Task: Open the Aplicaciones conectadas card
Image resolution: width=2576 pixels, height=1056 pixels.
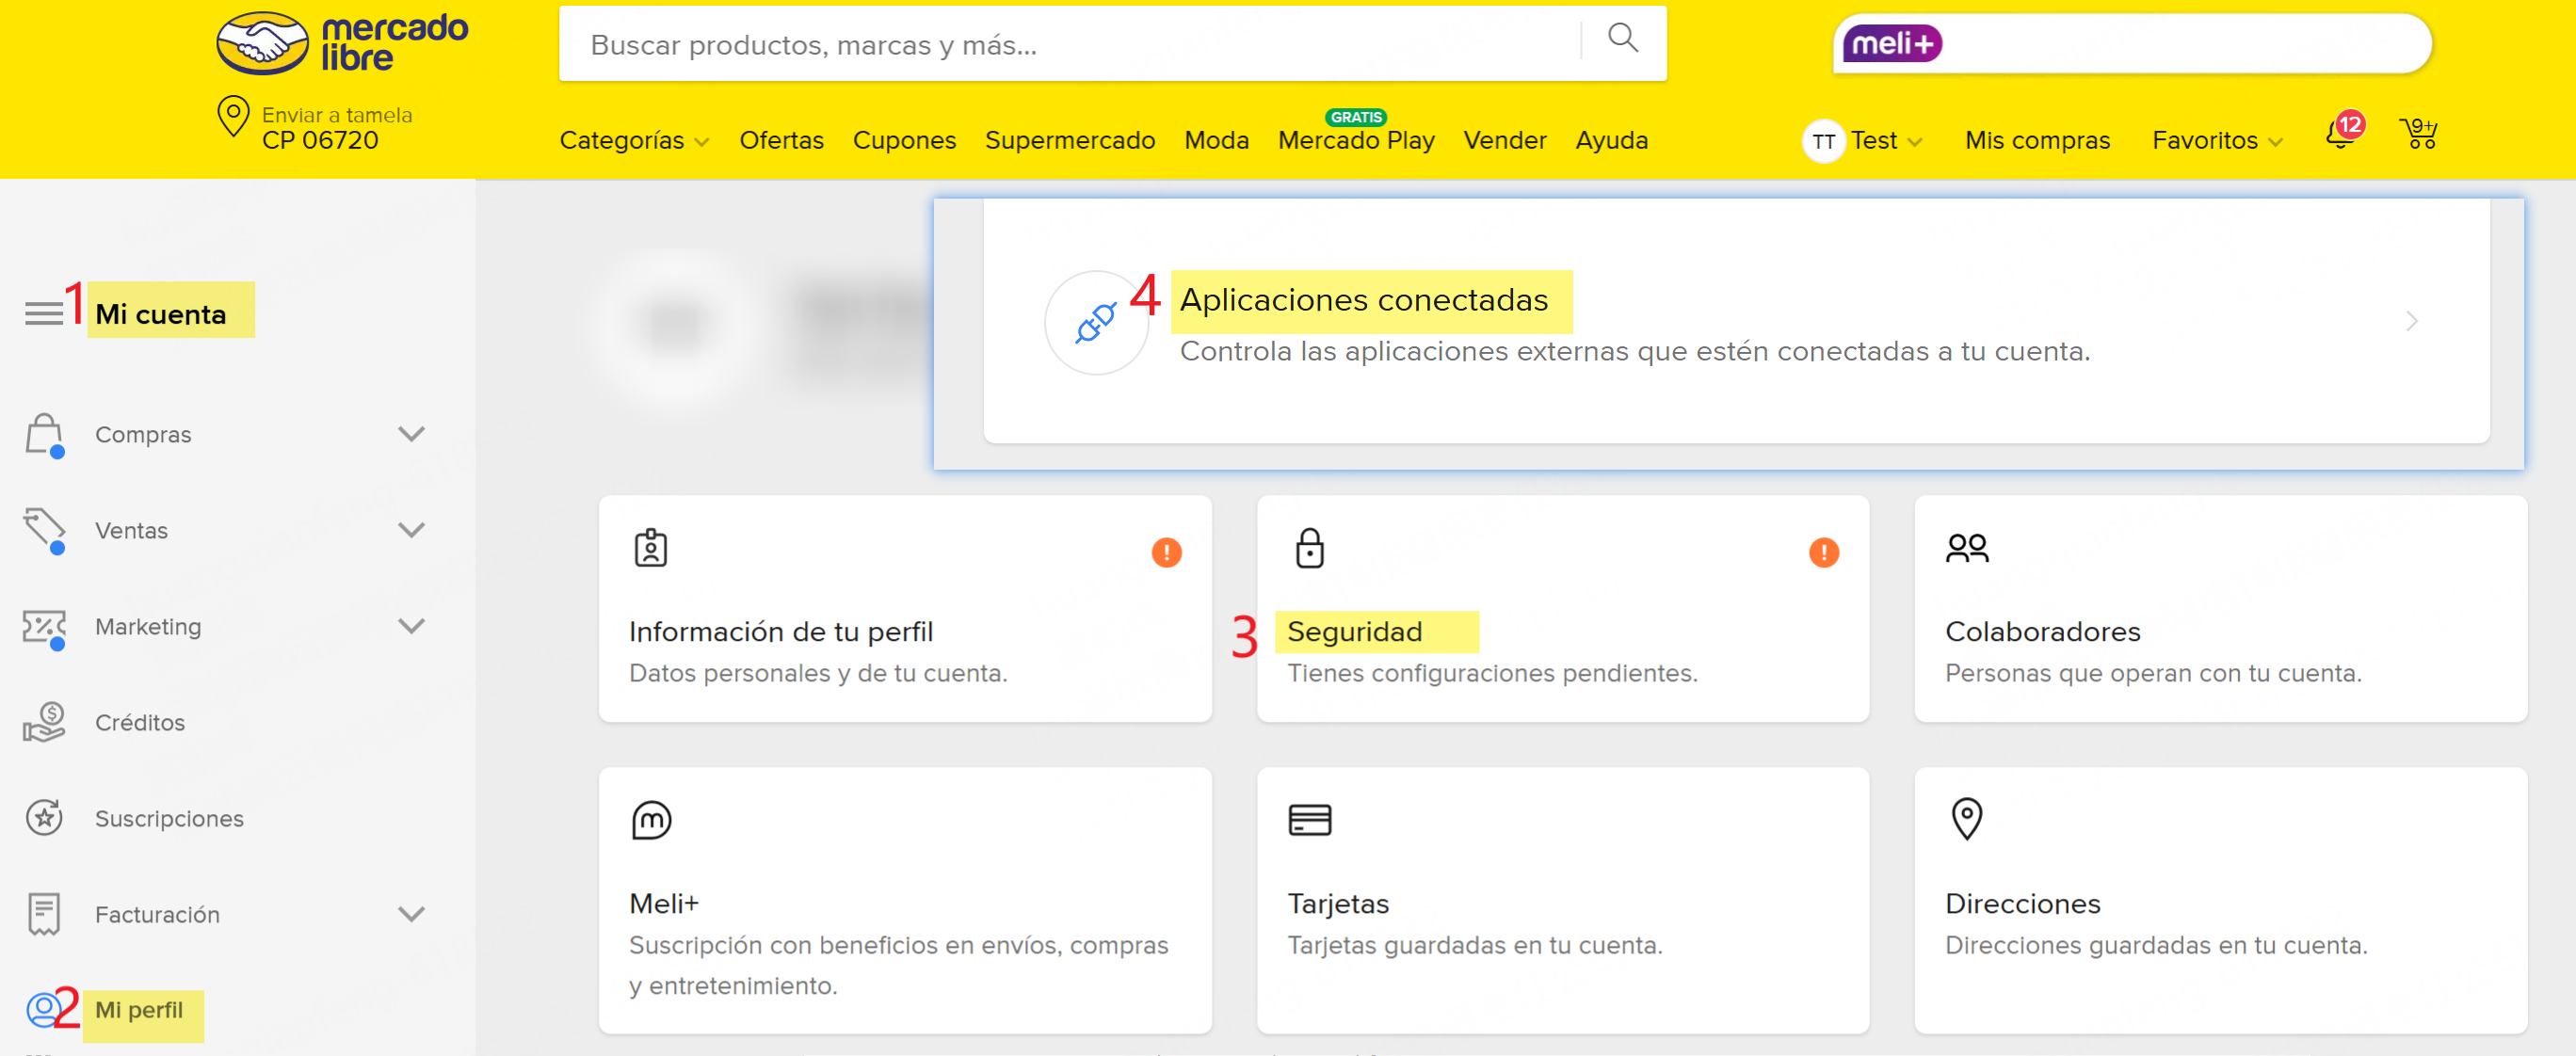Action: pyautogui.click(x=1736, y=321)
